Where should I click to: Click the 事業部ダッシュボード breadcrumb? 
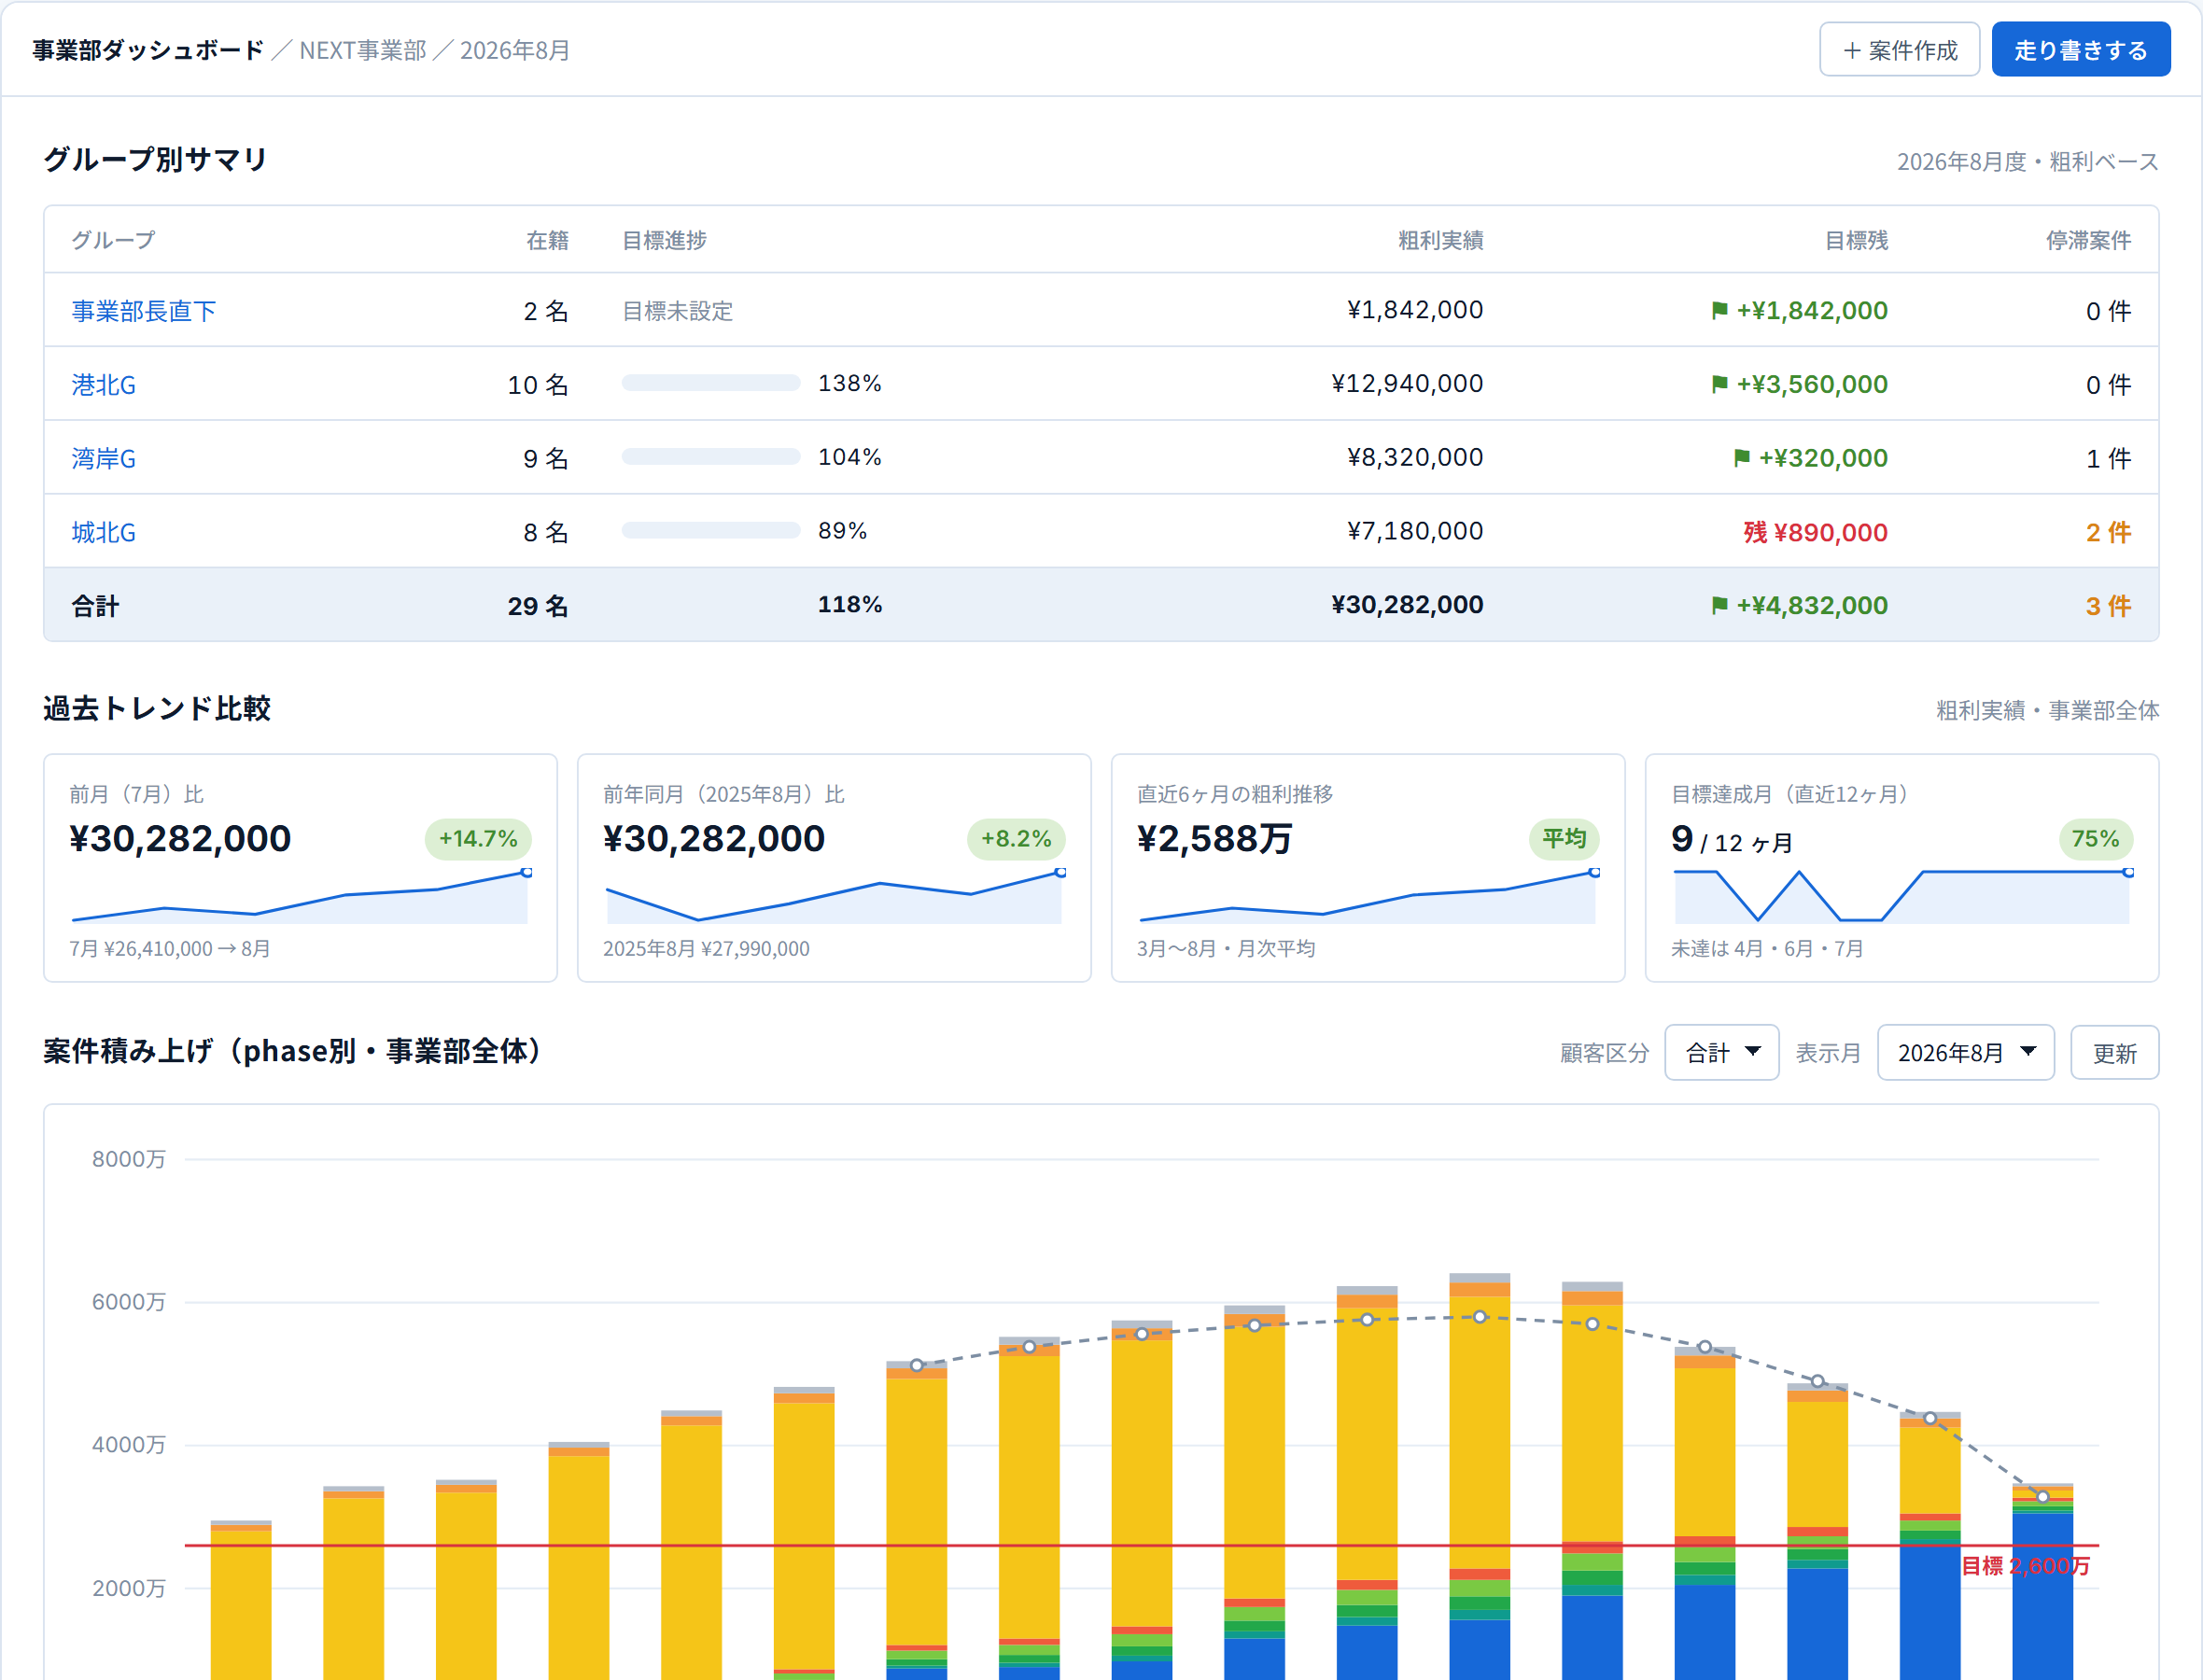pos(148,50)
